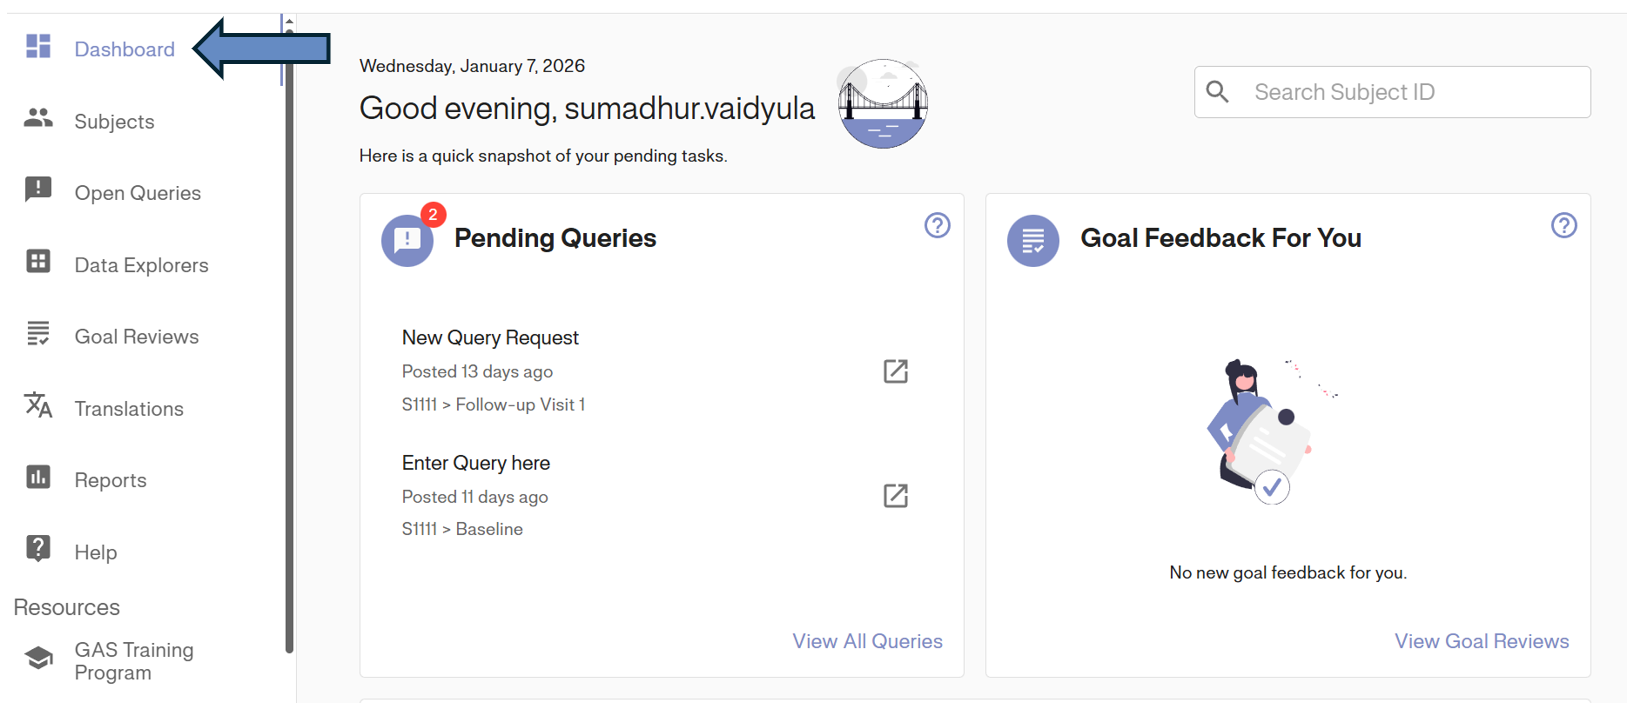The image size is (1635, 709).
Task: Click the Dashboard grid icon in sidebar
Action: [x=38, y=46]
